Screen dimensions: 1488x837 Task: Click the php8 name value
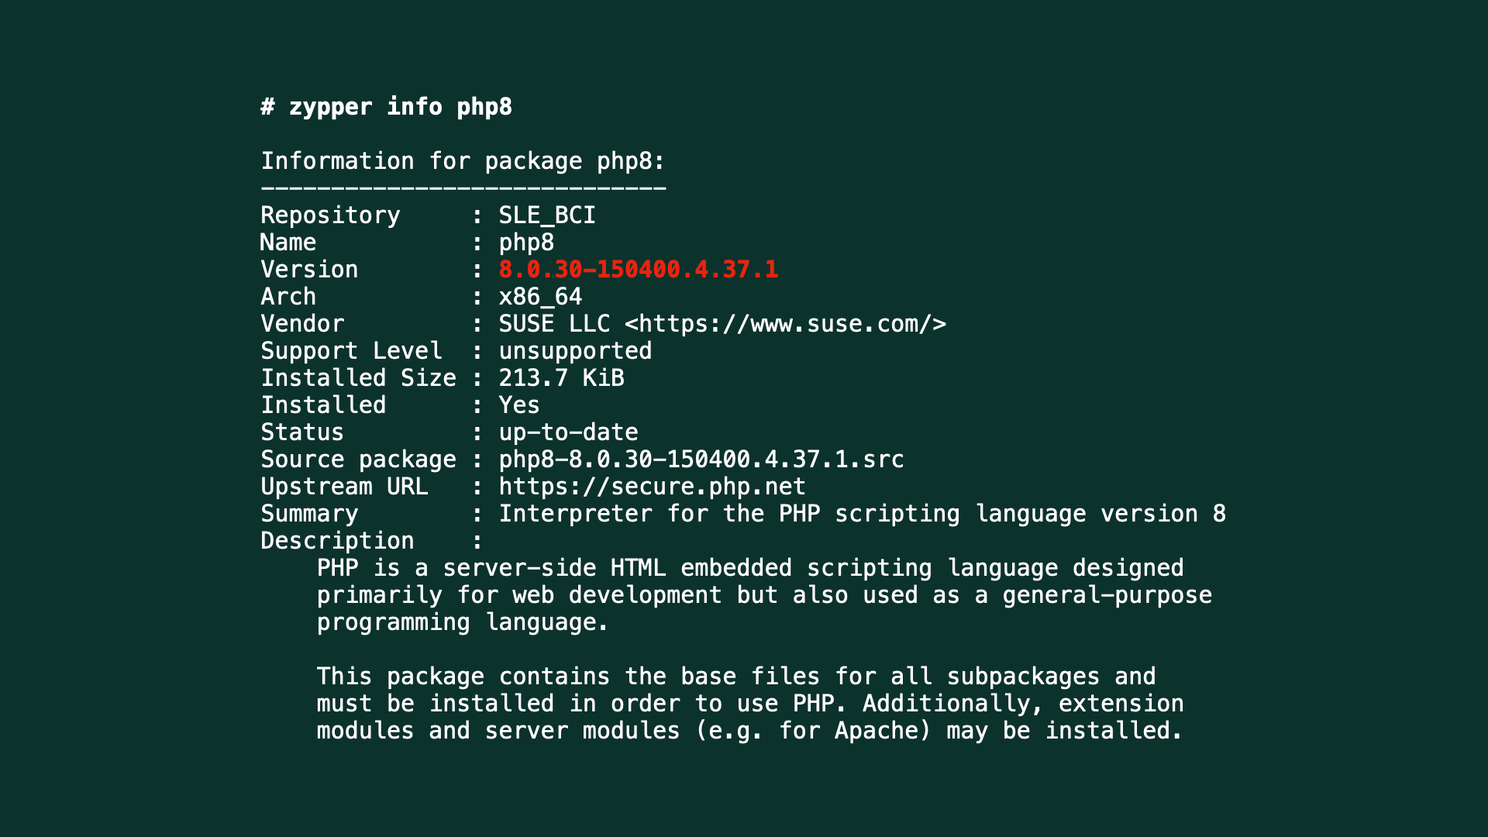[x=526, y=243]
